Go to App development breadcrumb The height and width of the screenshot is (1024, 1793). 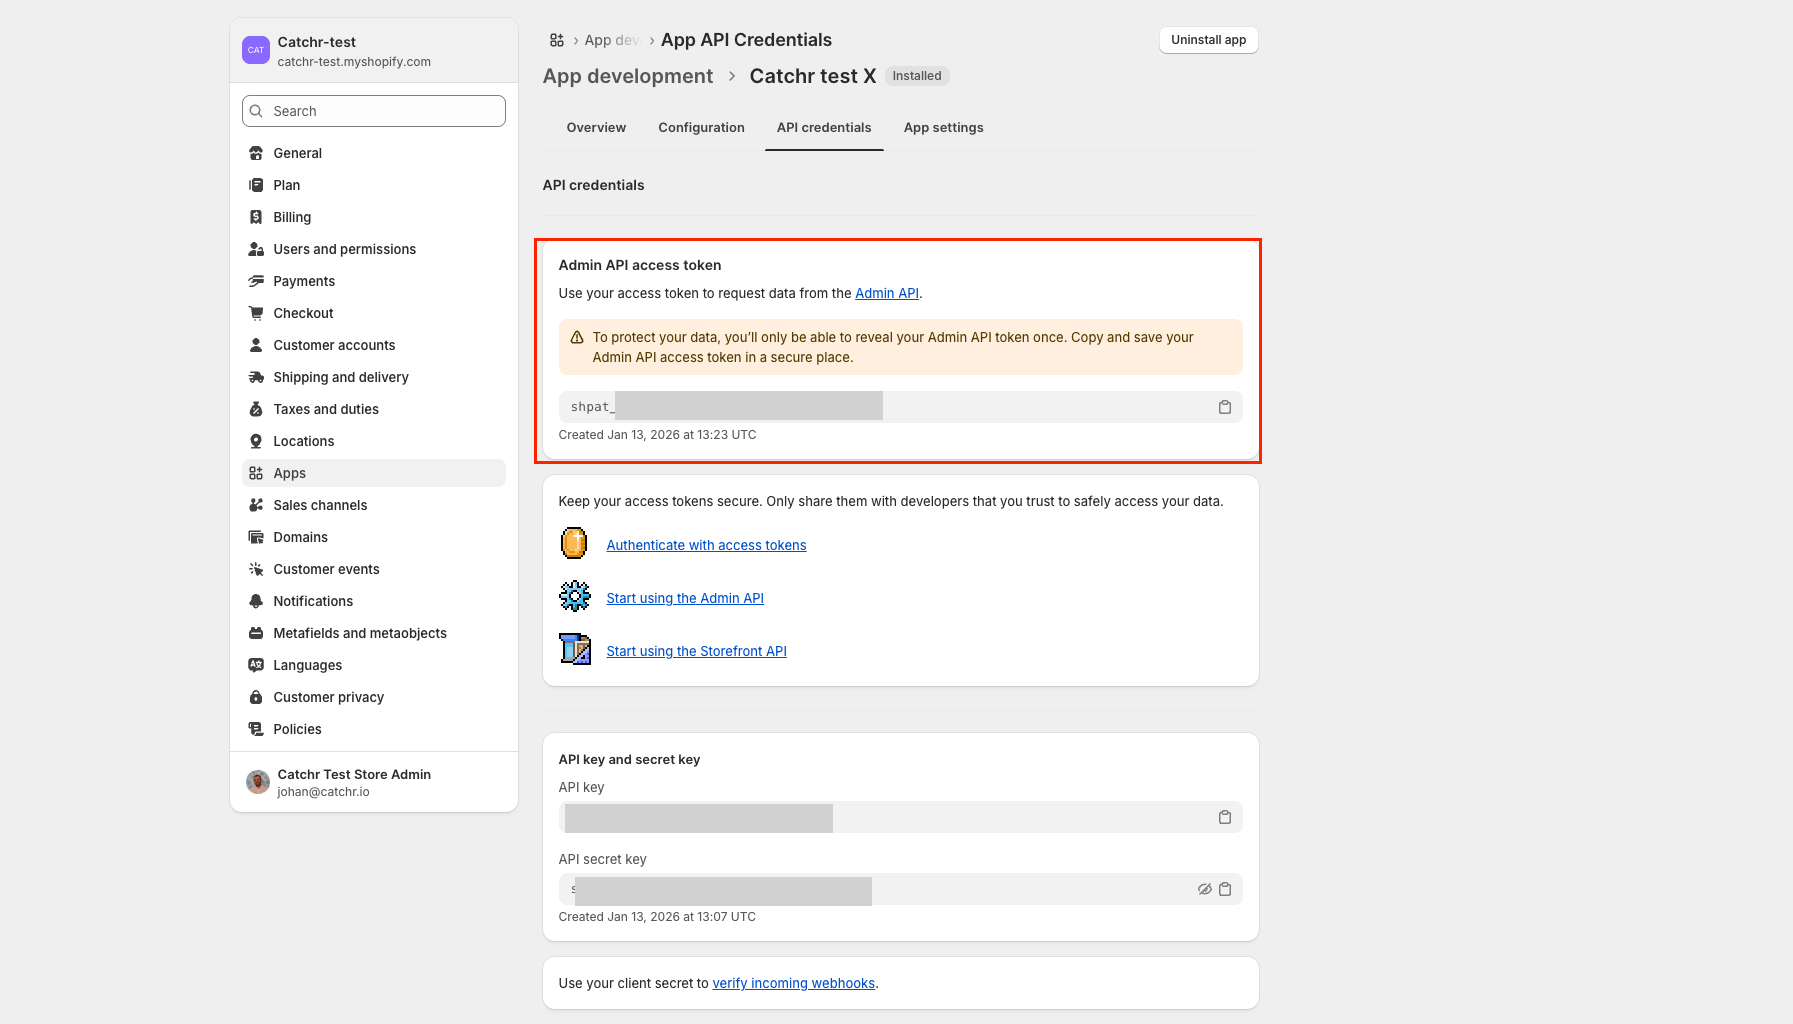click(628, 76)
